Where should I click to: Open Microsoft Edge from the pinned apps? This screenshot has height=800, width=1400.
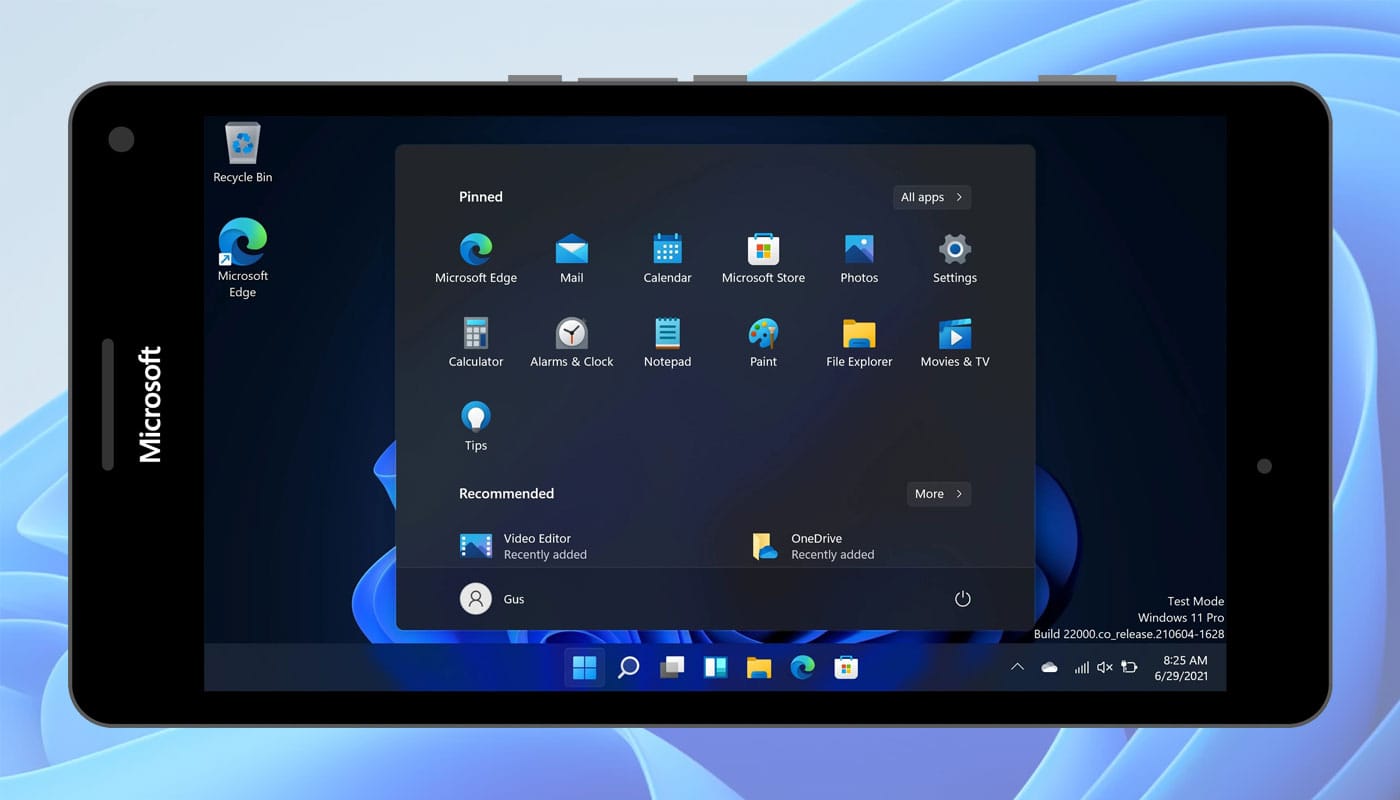pos(476,258)
